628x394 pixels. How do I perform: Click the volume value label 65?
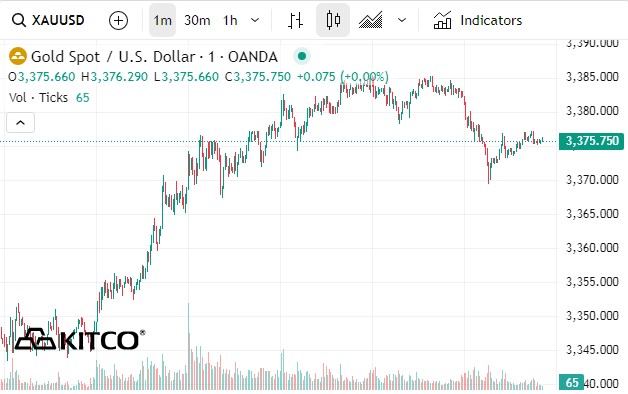point(572,382)
